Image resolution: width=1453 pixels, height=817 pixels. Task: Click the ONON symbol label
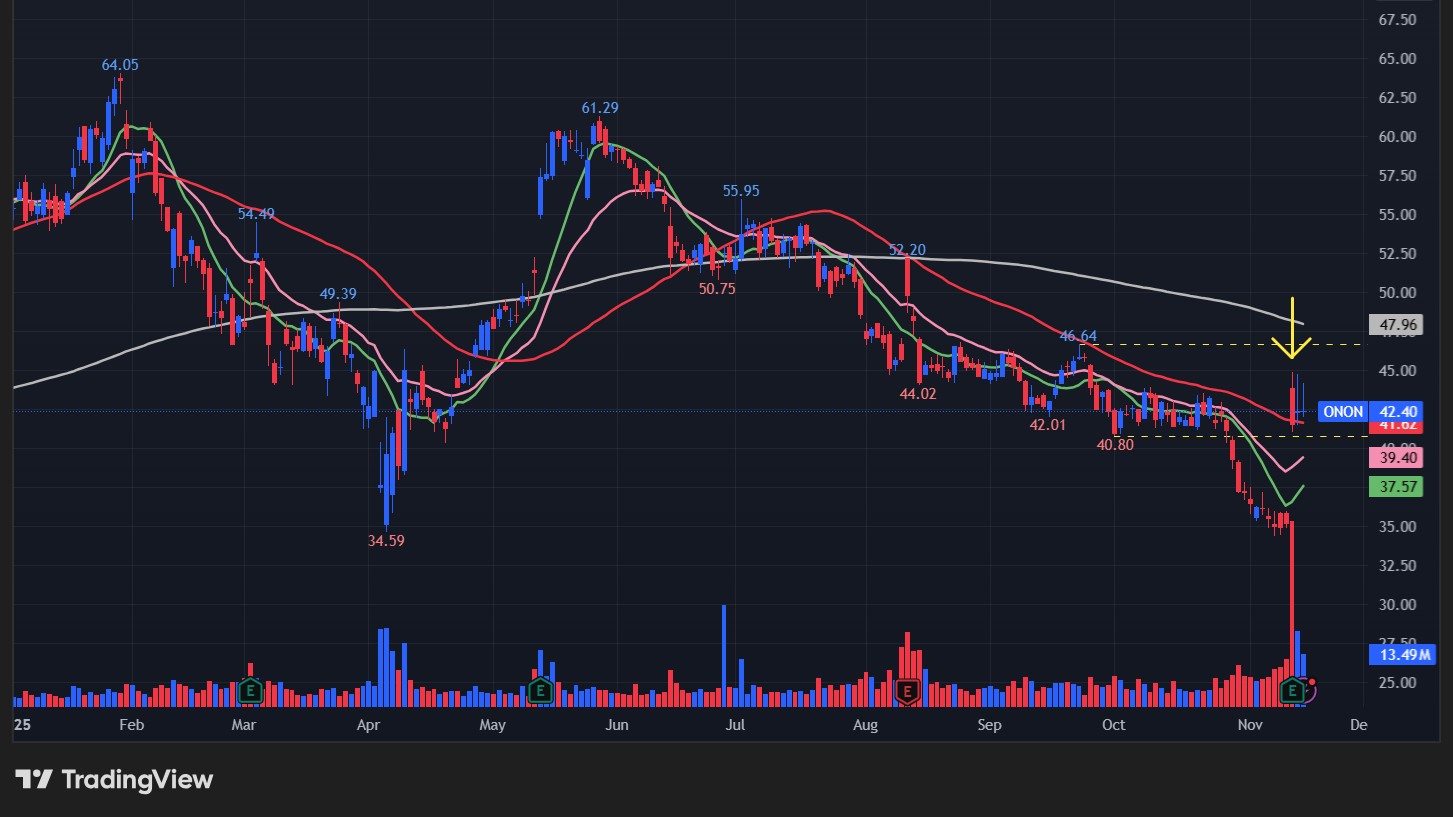pos(1342,412)
